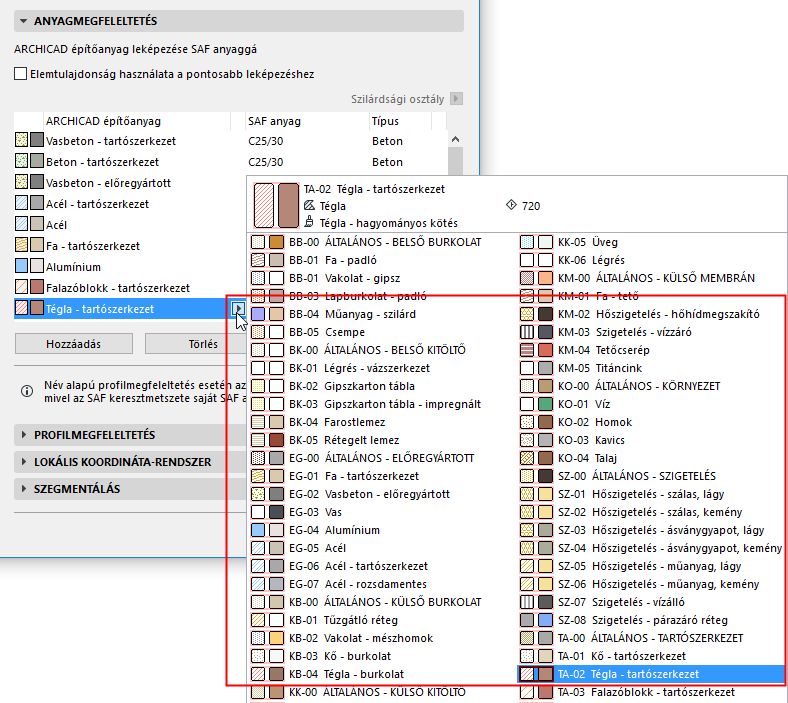Click EG-00 ELŐREGYÁRTOTT hatch icon

(258, 458)
